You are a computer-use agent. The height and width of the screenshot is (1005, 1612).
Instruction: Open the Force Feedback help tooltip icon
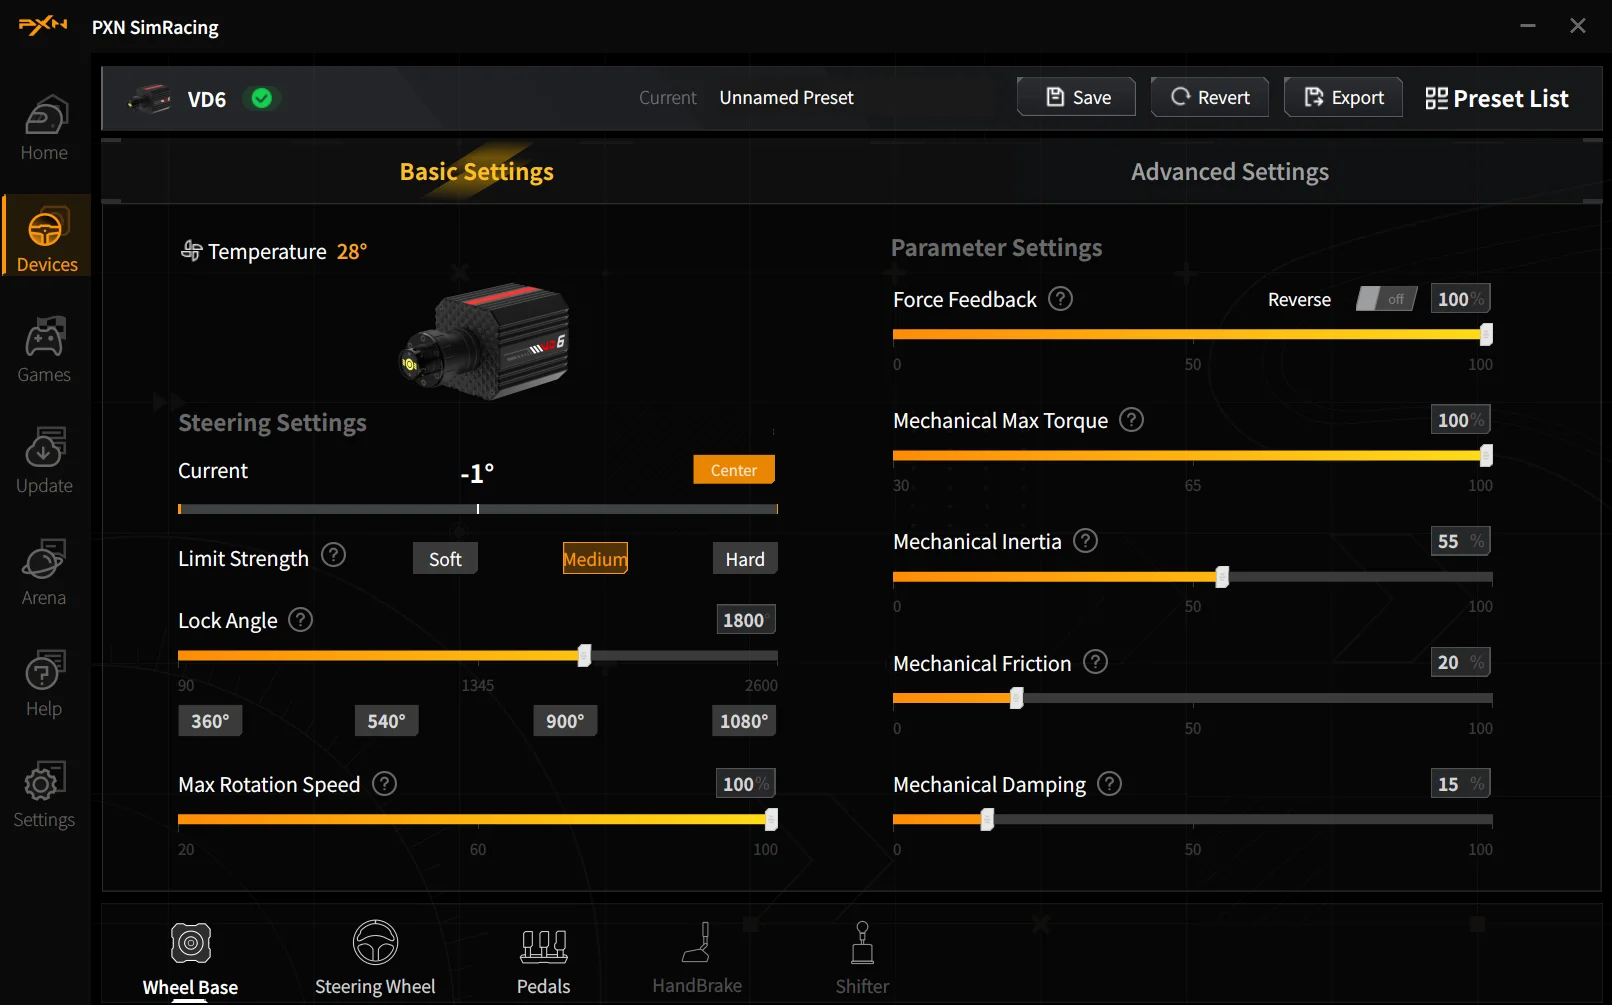click(1061, 298)
